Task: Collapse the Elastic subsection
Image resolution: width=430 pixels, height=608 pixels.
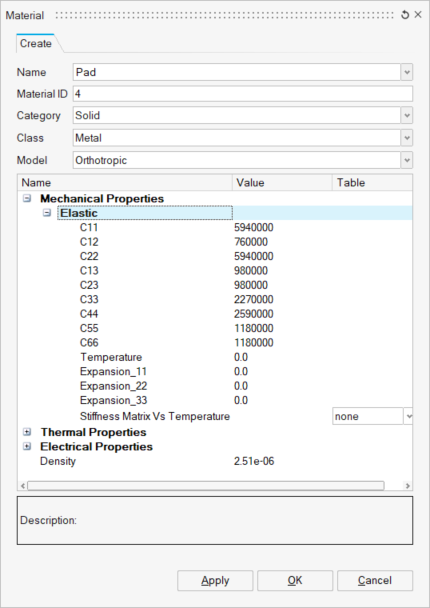Action: coord(47,213)
